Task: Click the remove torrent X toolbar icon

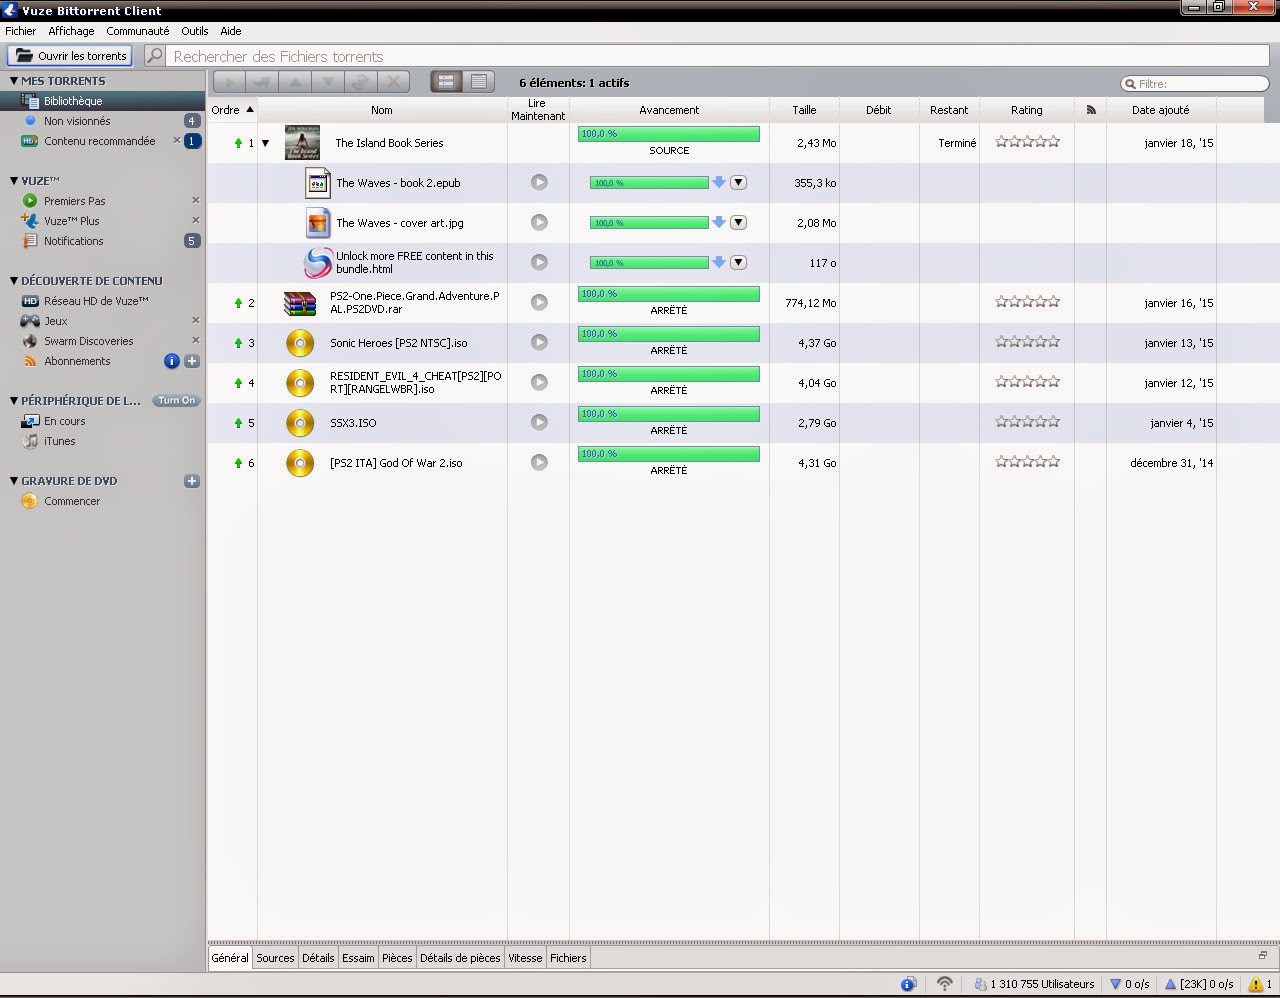Action: coord(394,82)
